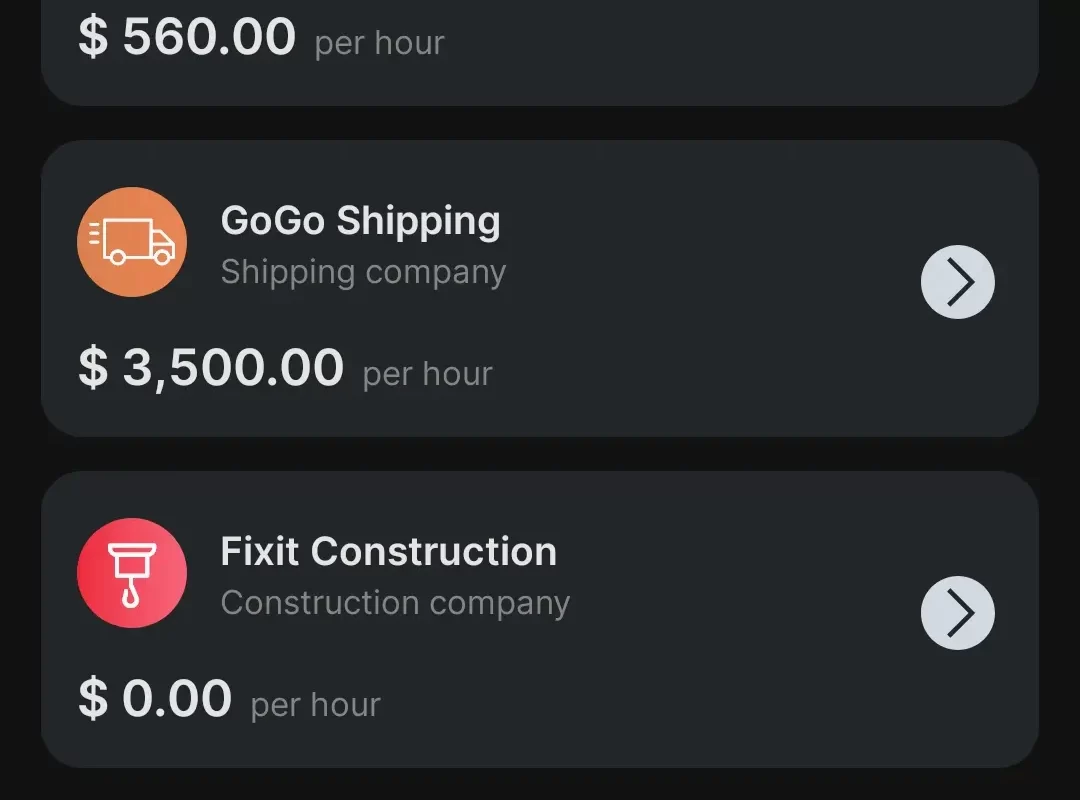Click the dollar sign before 560.00
The image size is (1080, 800).
click(x=93, y=38)
